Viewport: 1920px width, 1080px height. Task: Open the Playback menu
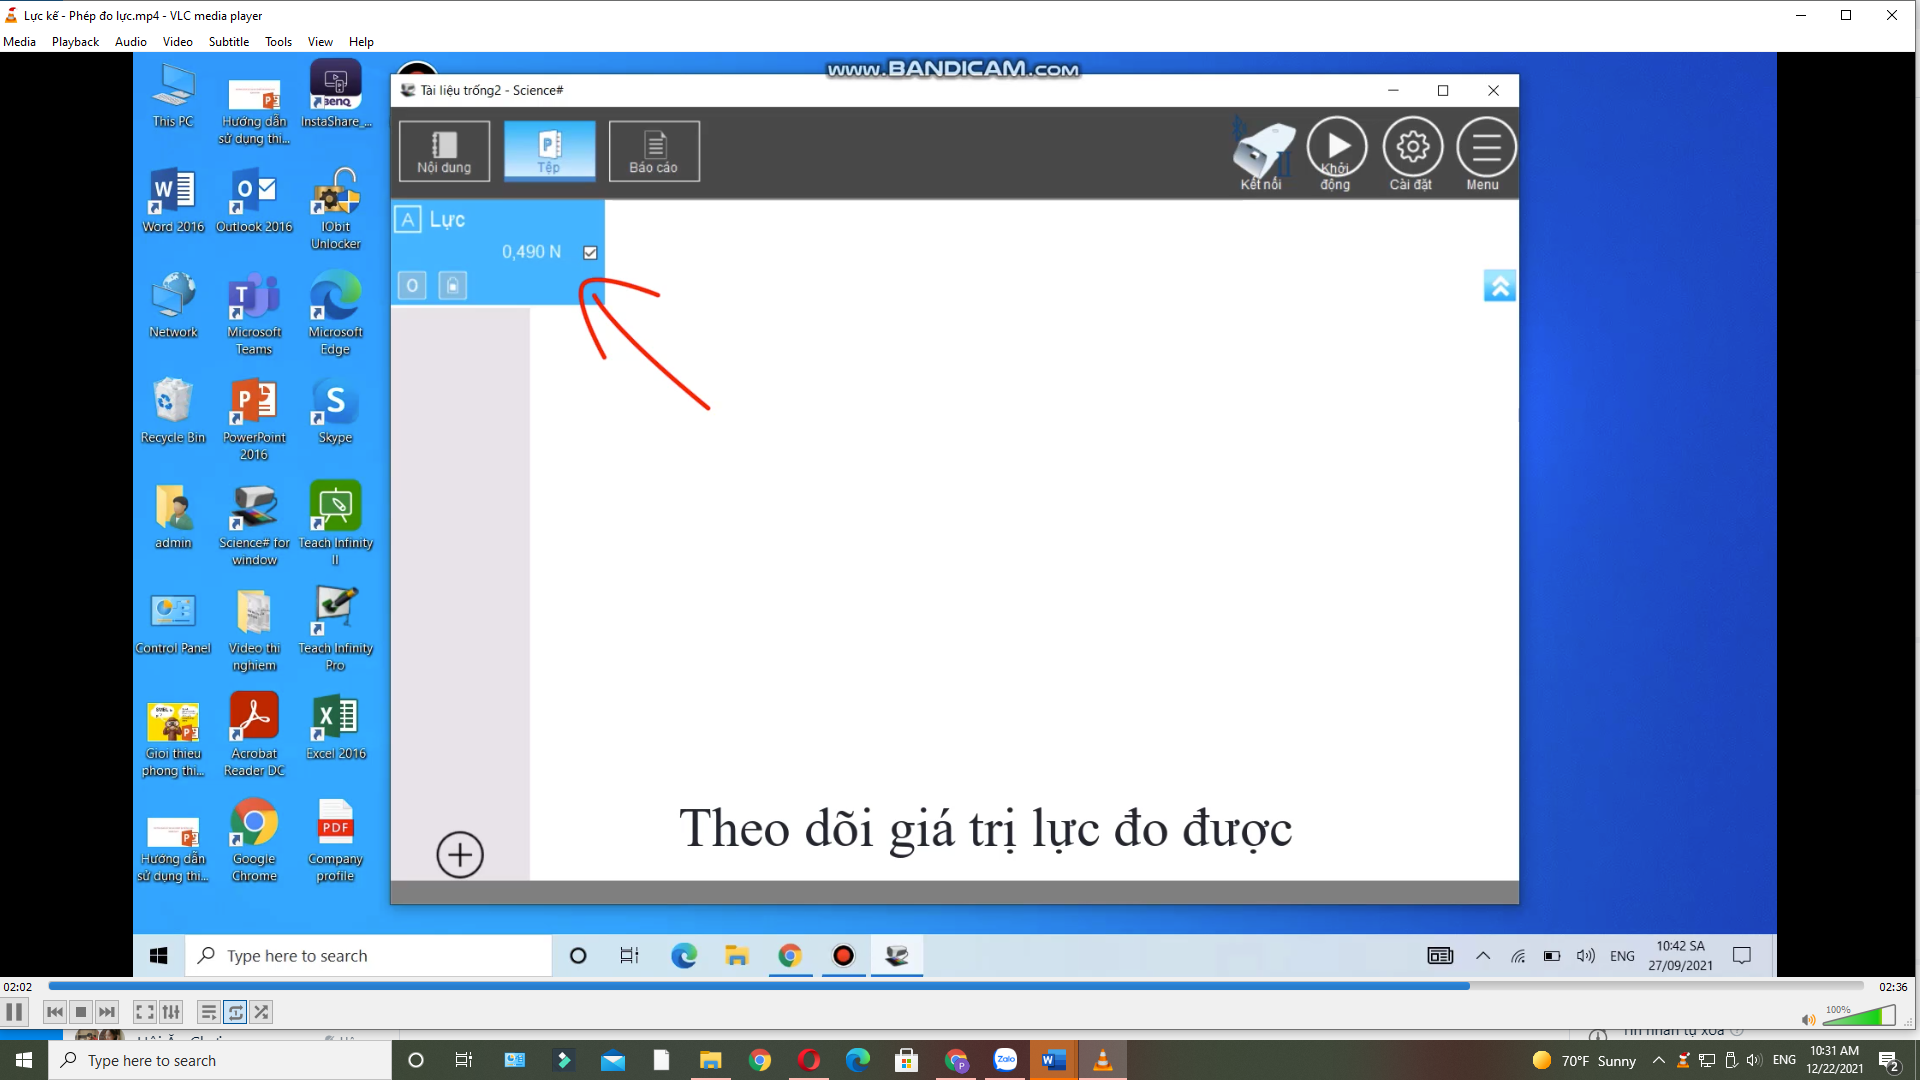point(76,42)
